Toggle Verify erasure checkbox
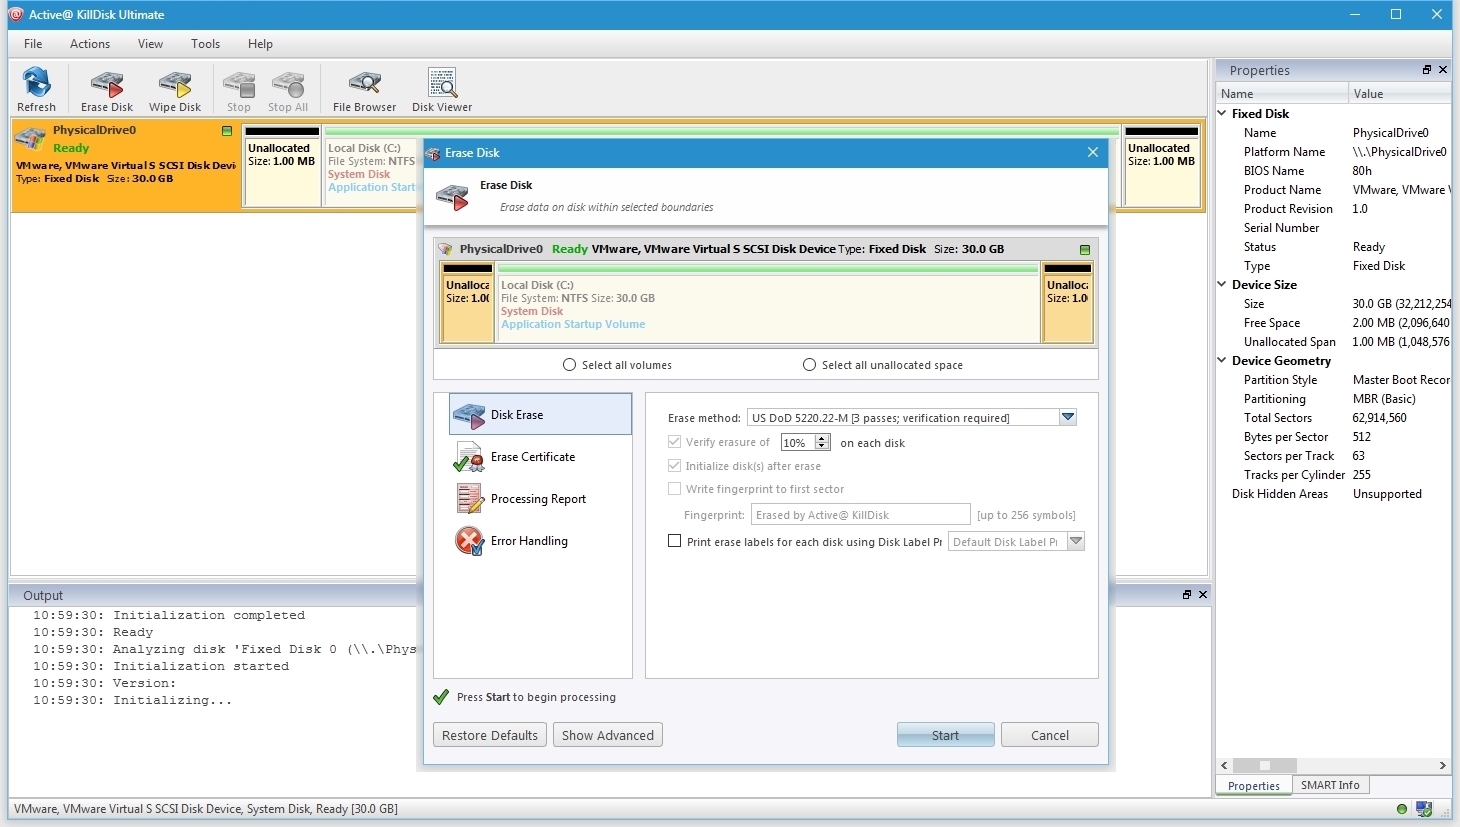This screenshot has height=827, width=1460. [x=674, y=442]
